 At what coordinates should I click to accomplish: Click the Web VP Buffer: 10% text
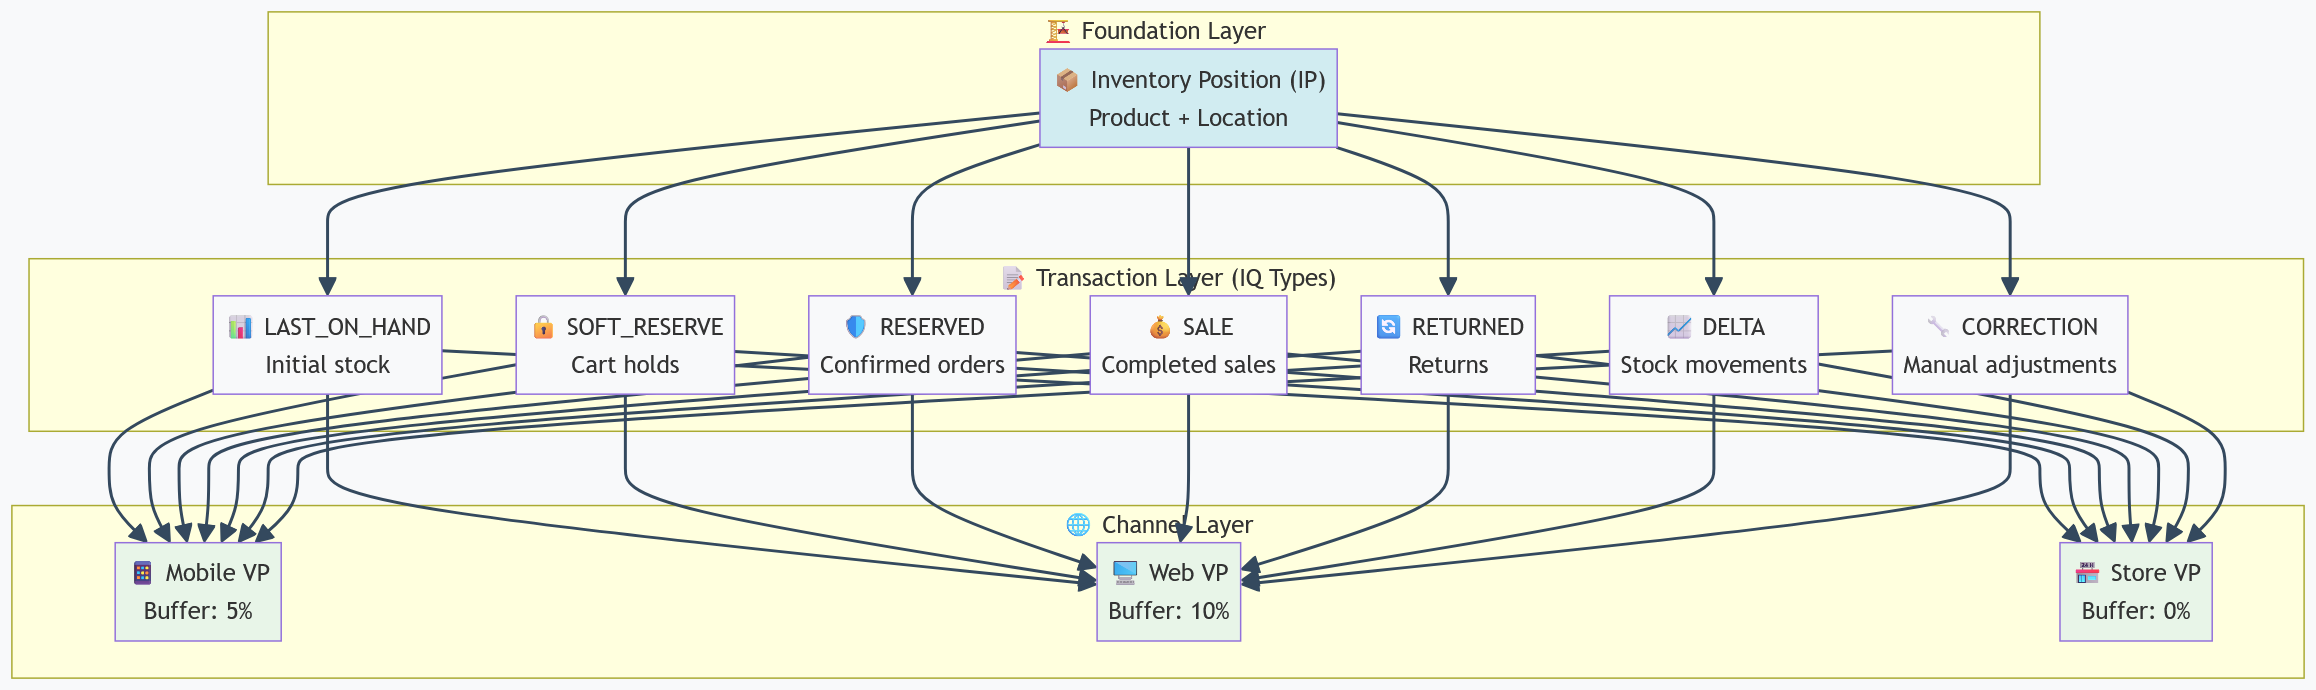[1169, 611]
